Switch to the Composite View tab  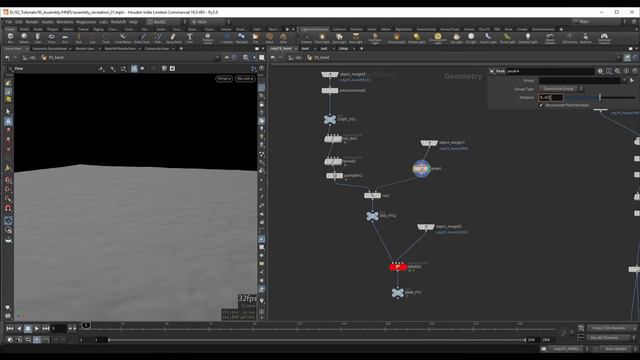coord(156,49)
